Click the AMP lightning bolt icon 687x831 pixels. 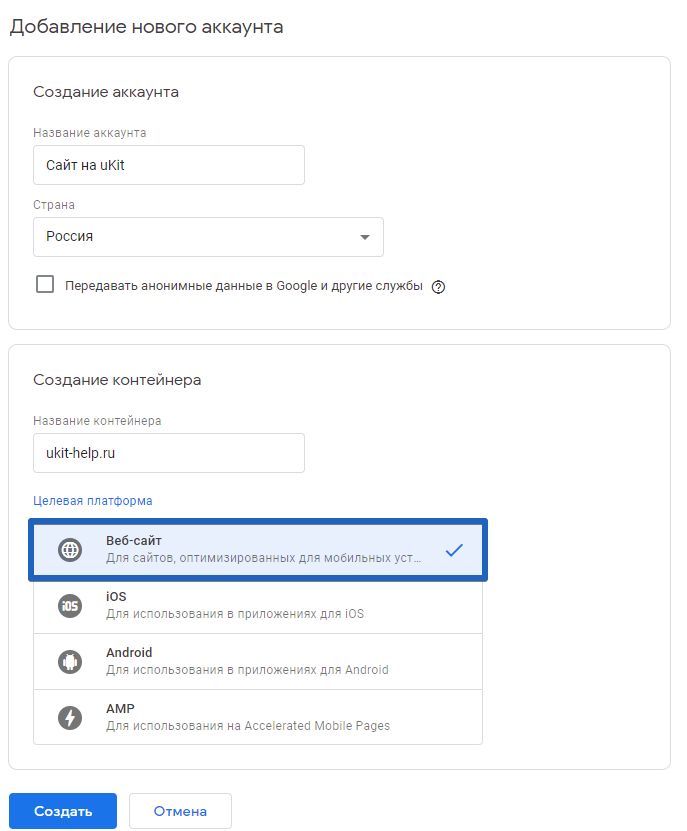pyautogui.click(x=70, y=717)
